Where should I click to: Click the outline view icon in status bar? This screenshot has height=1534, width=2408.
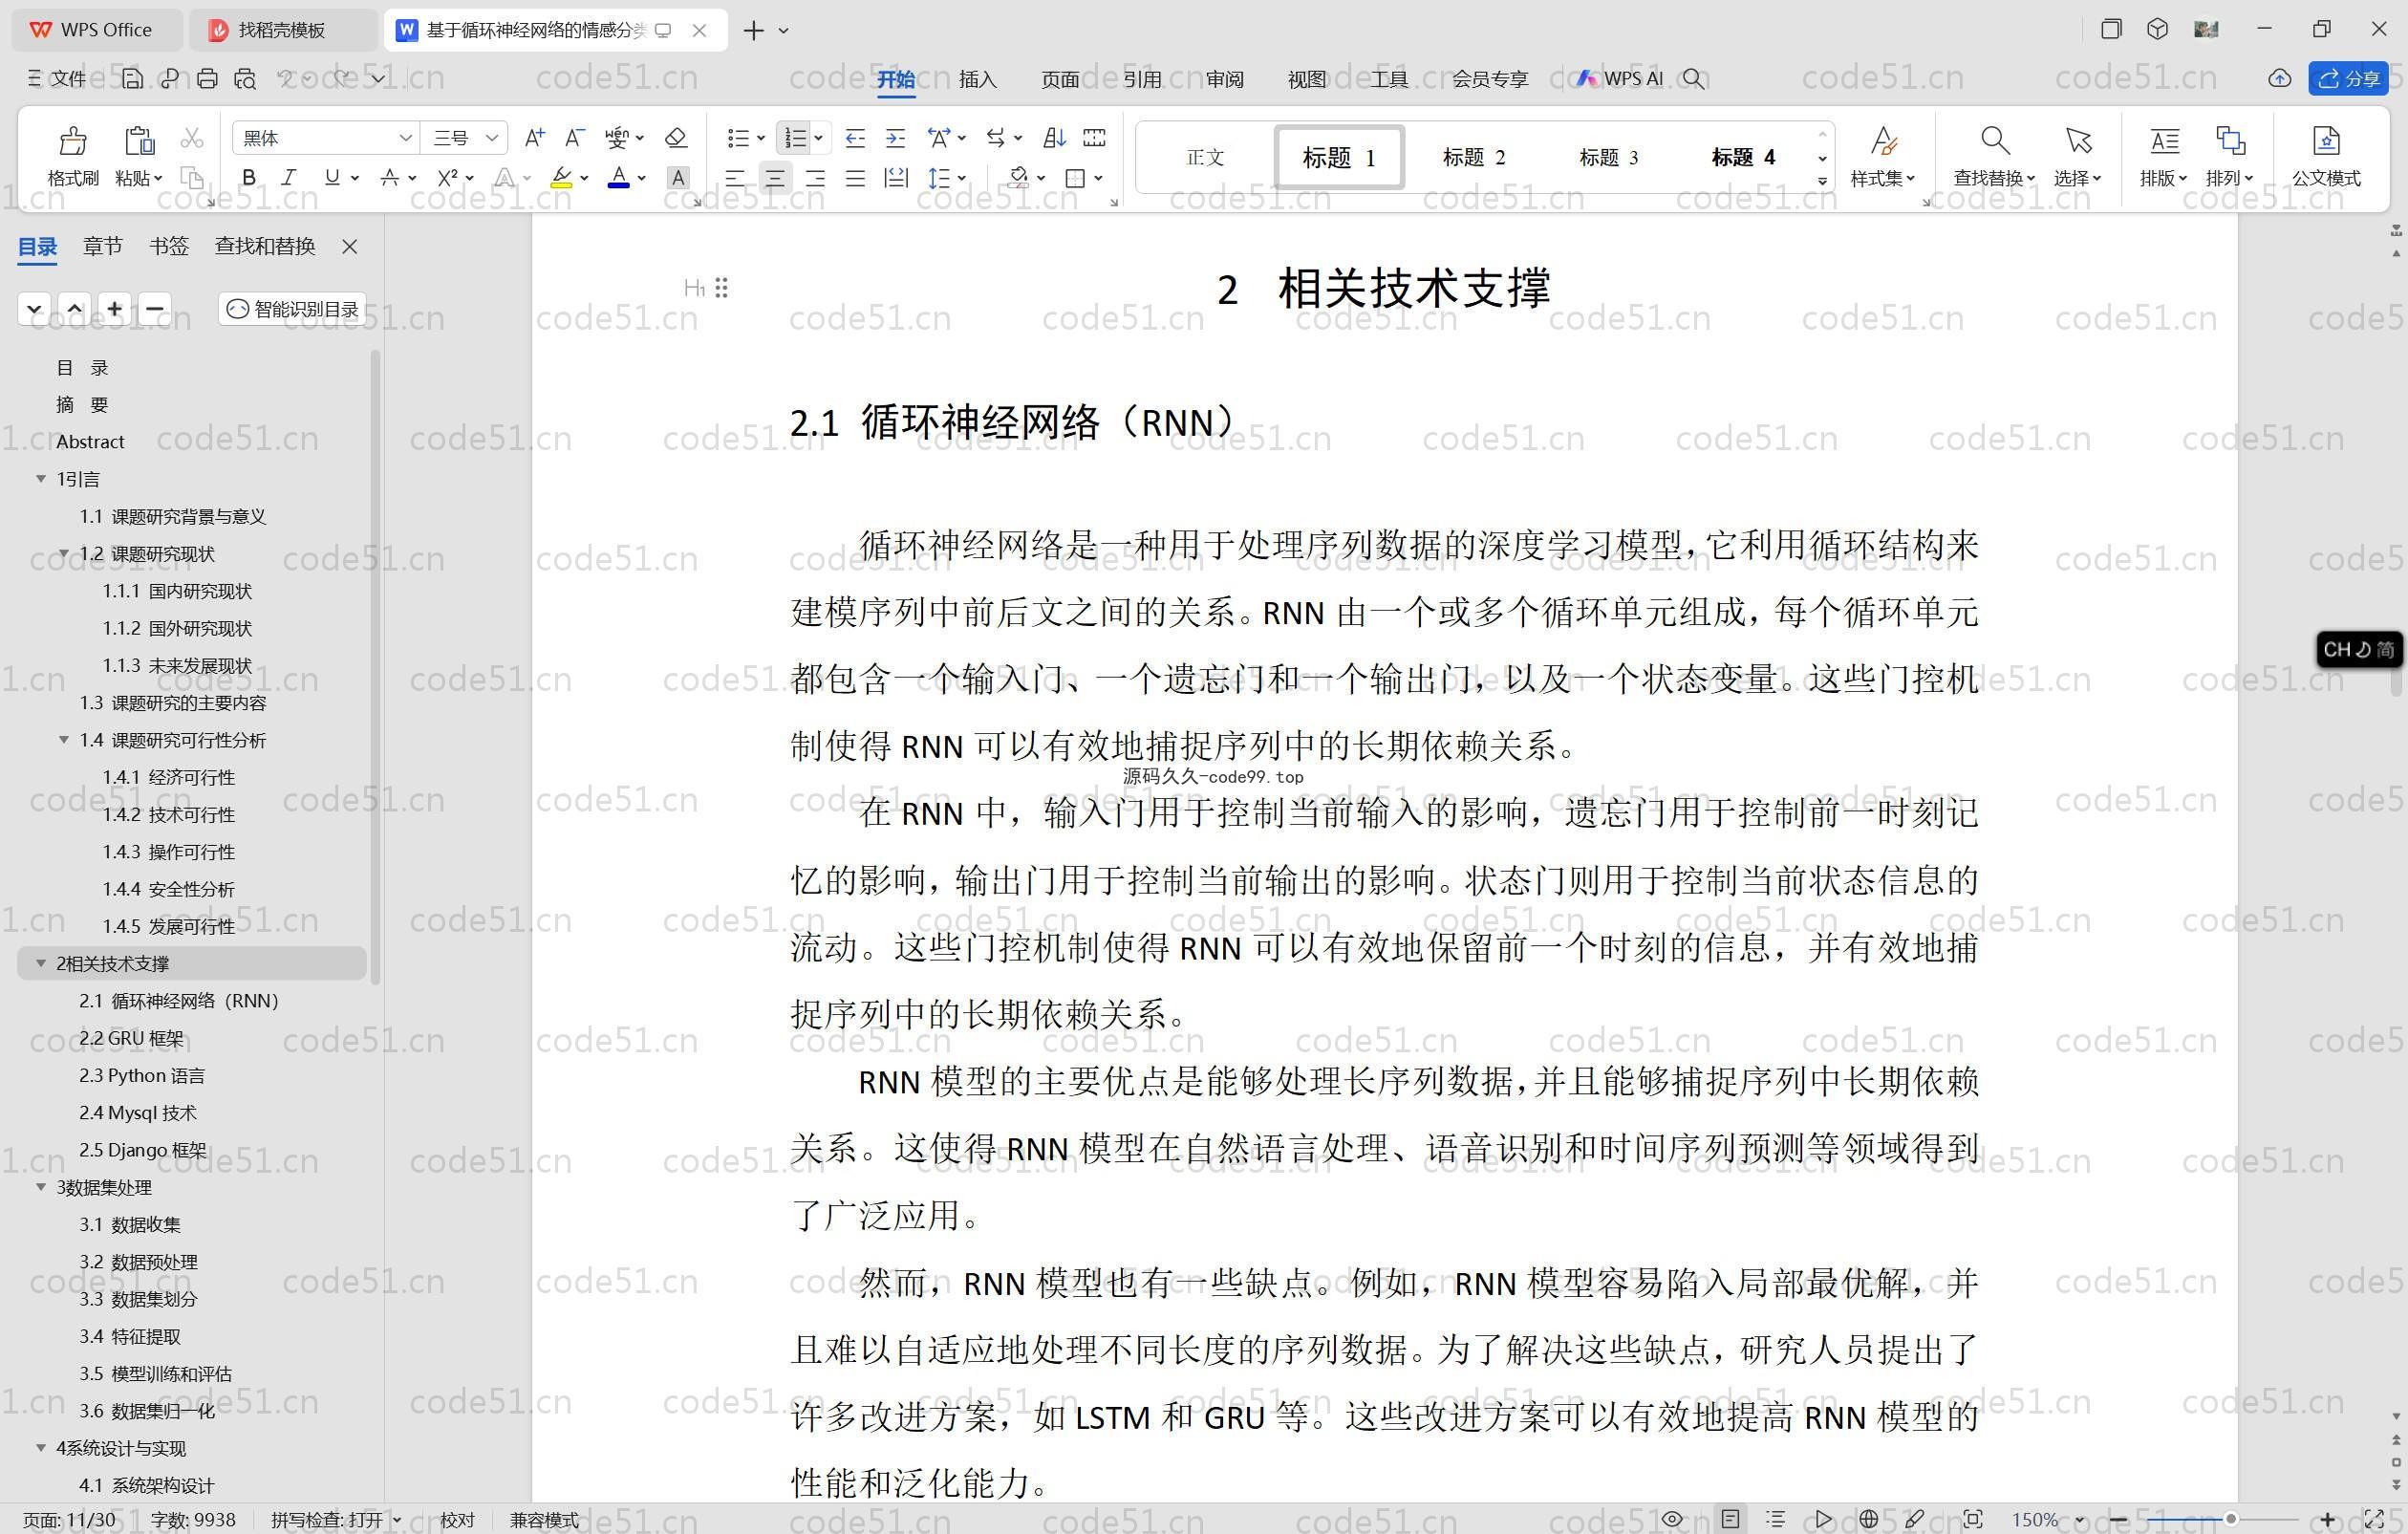point(1775,1519)
